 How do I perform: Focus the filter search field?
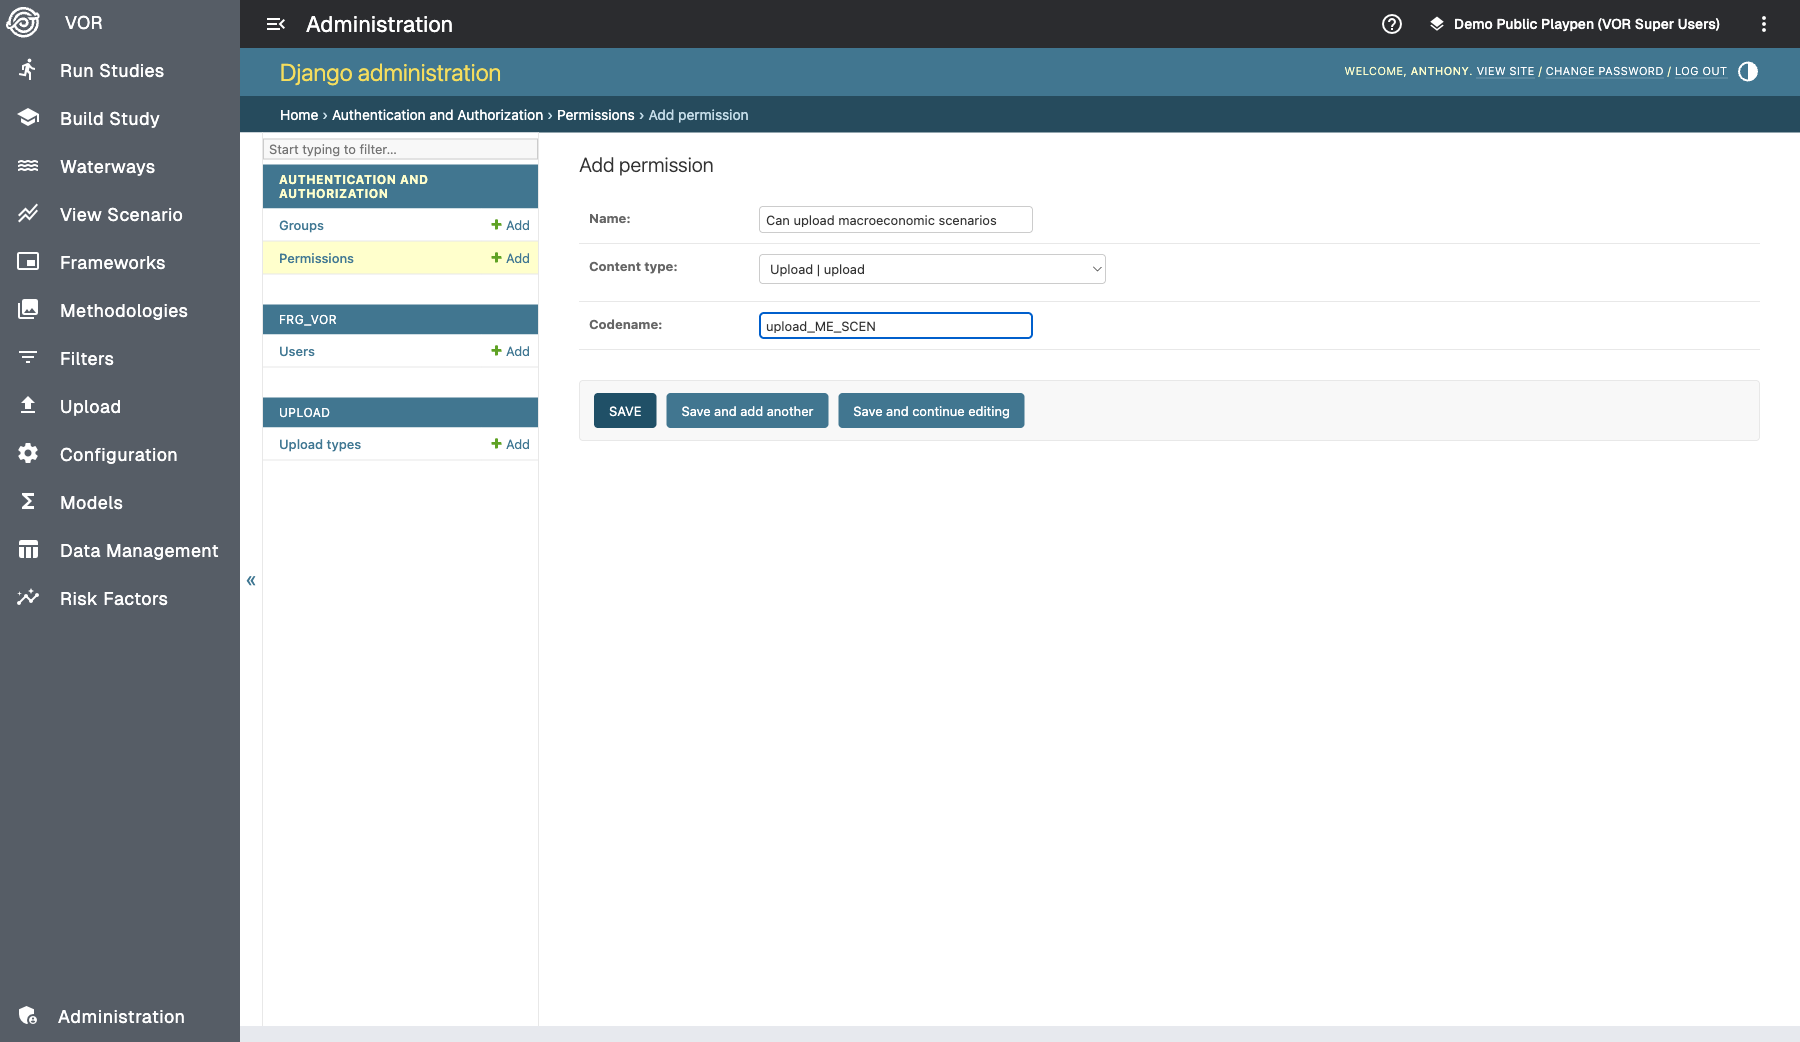point(400,149)
